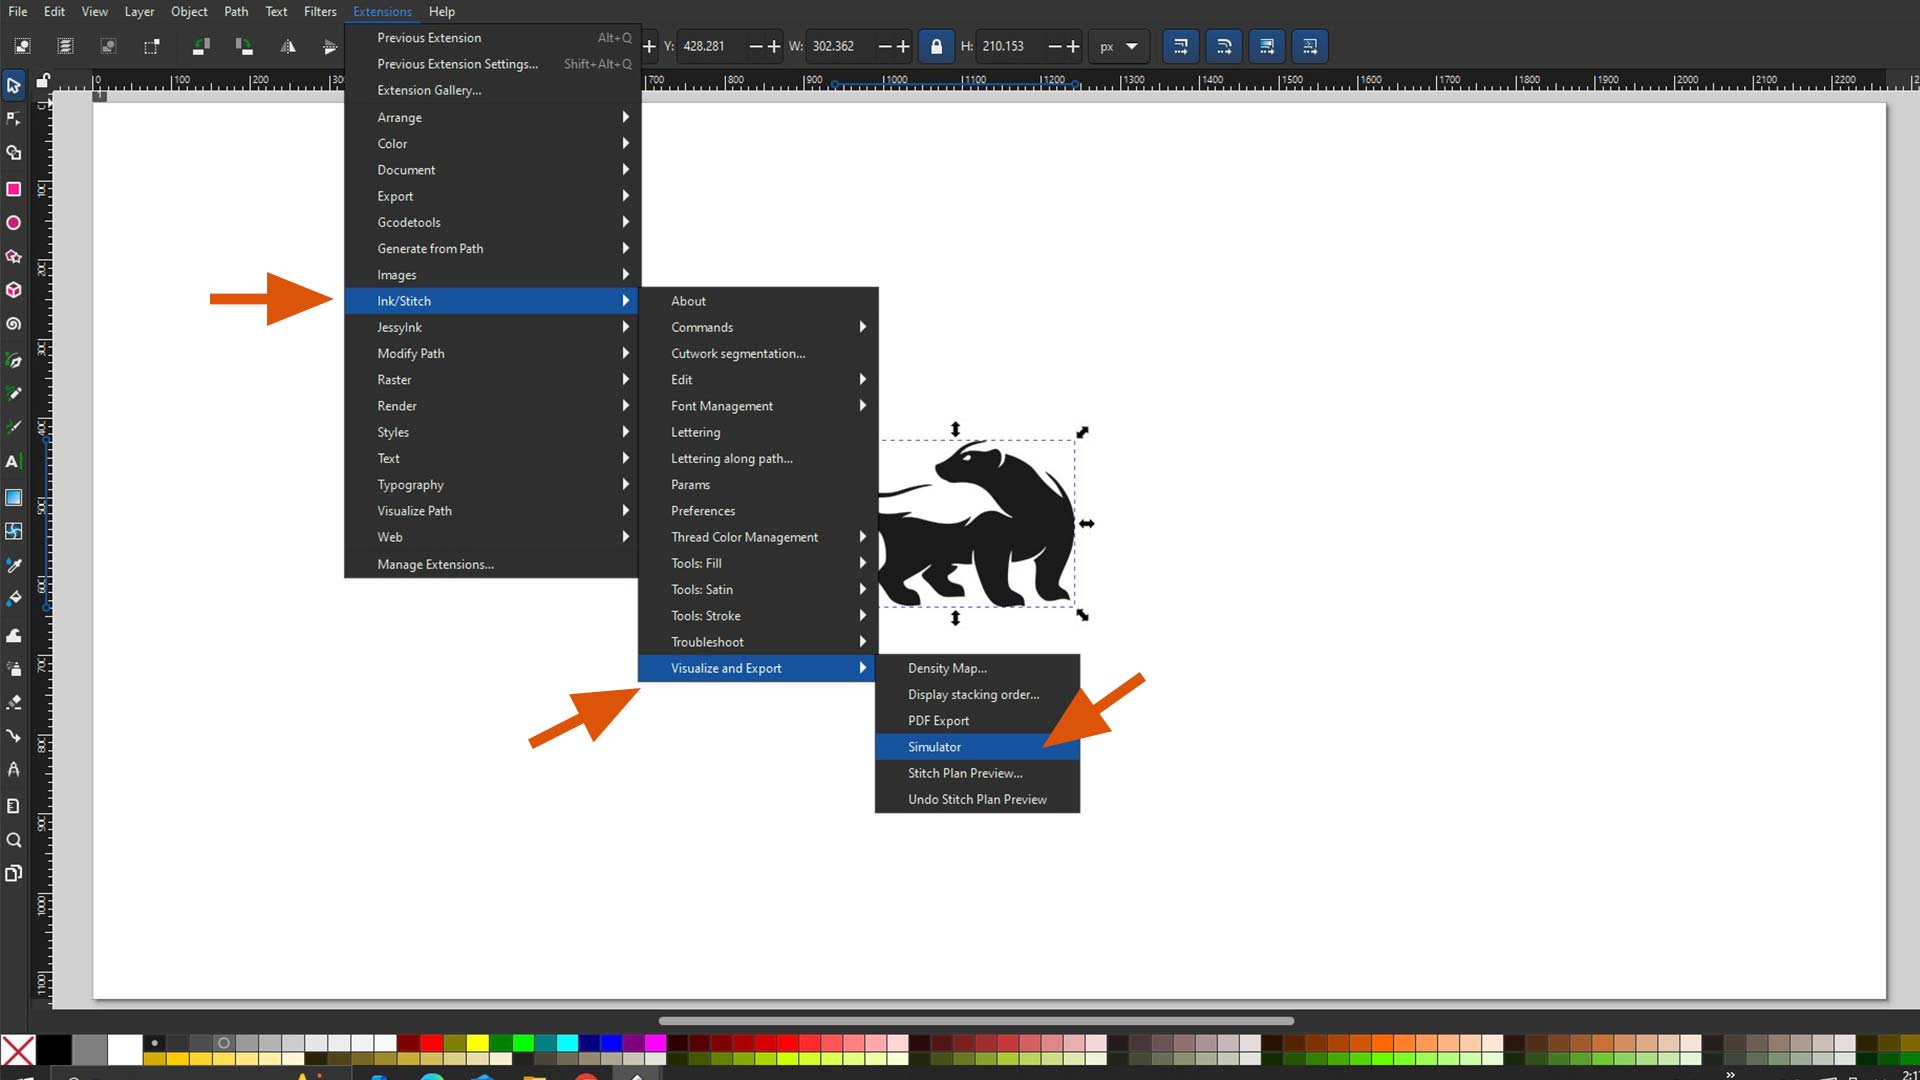Select the Pencil freehand tool

13,393
